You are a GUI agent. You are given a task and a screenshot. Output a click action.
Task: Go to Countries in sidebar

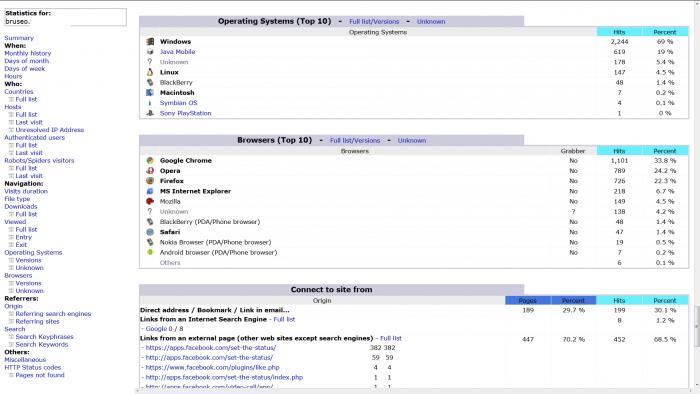coord(19,91)
